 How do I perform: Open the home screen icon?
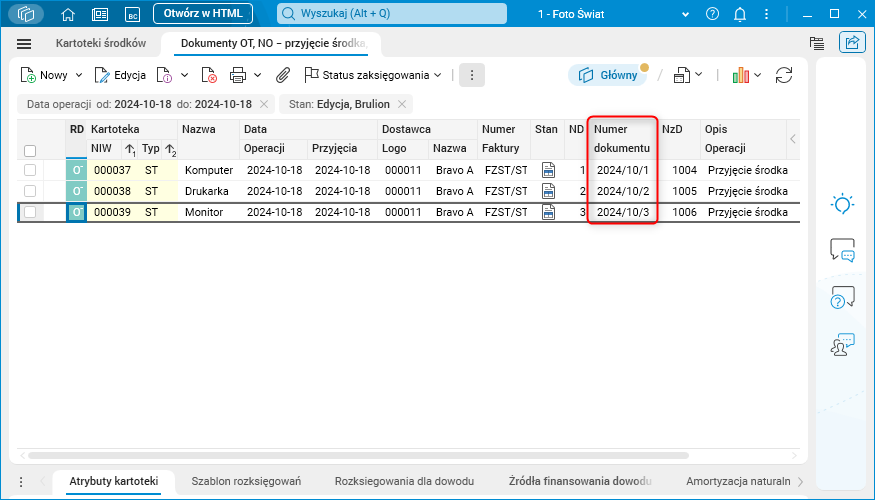click(x=68, y=15)
